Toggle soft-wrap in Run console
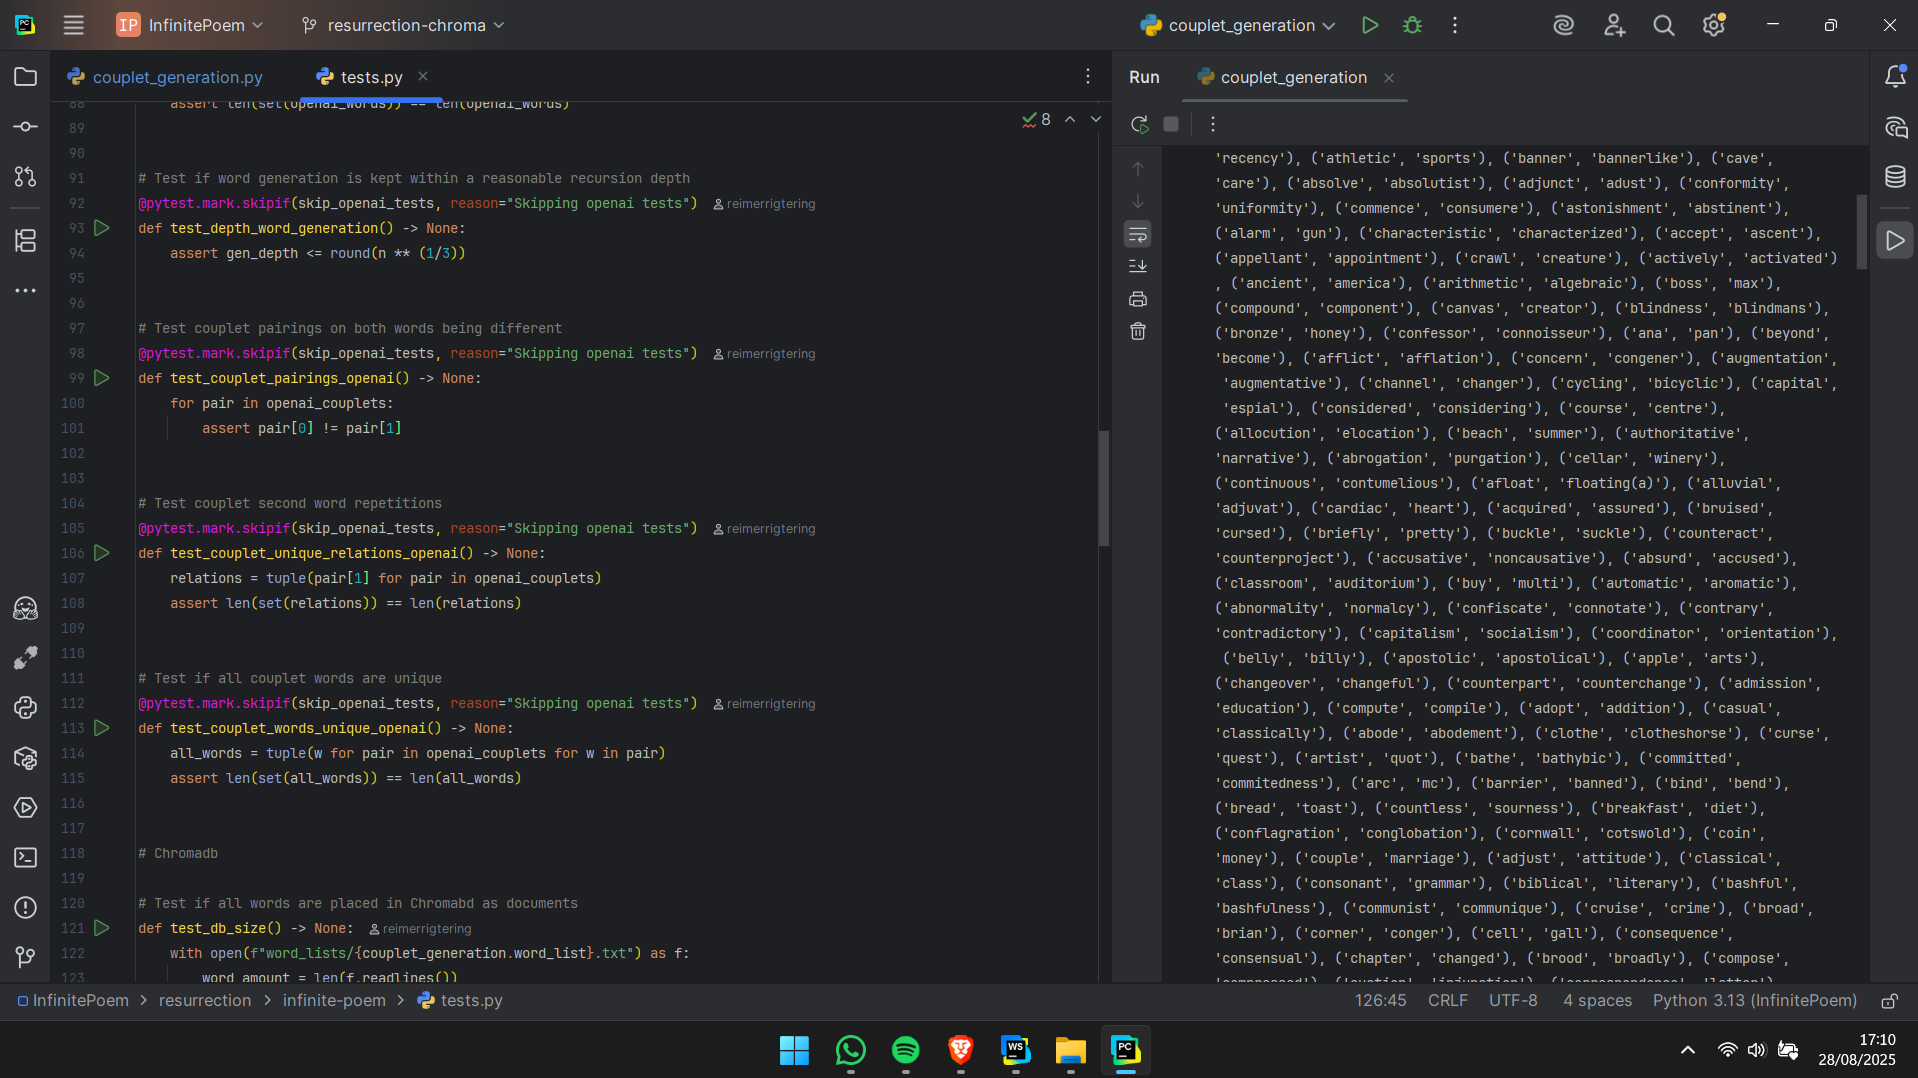 coord(1138,234)
